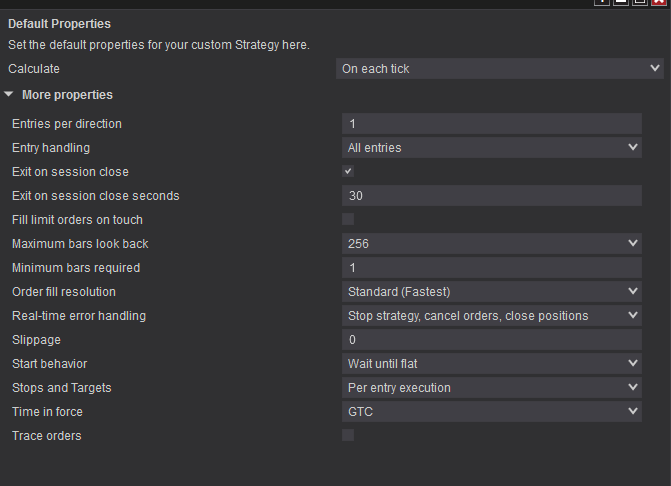671x486 pixels.
Task: Click the Exit on session close seconds field
Action: [x=491, y=196]
